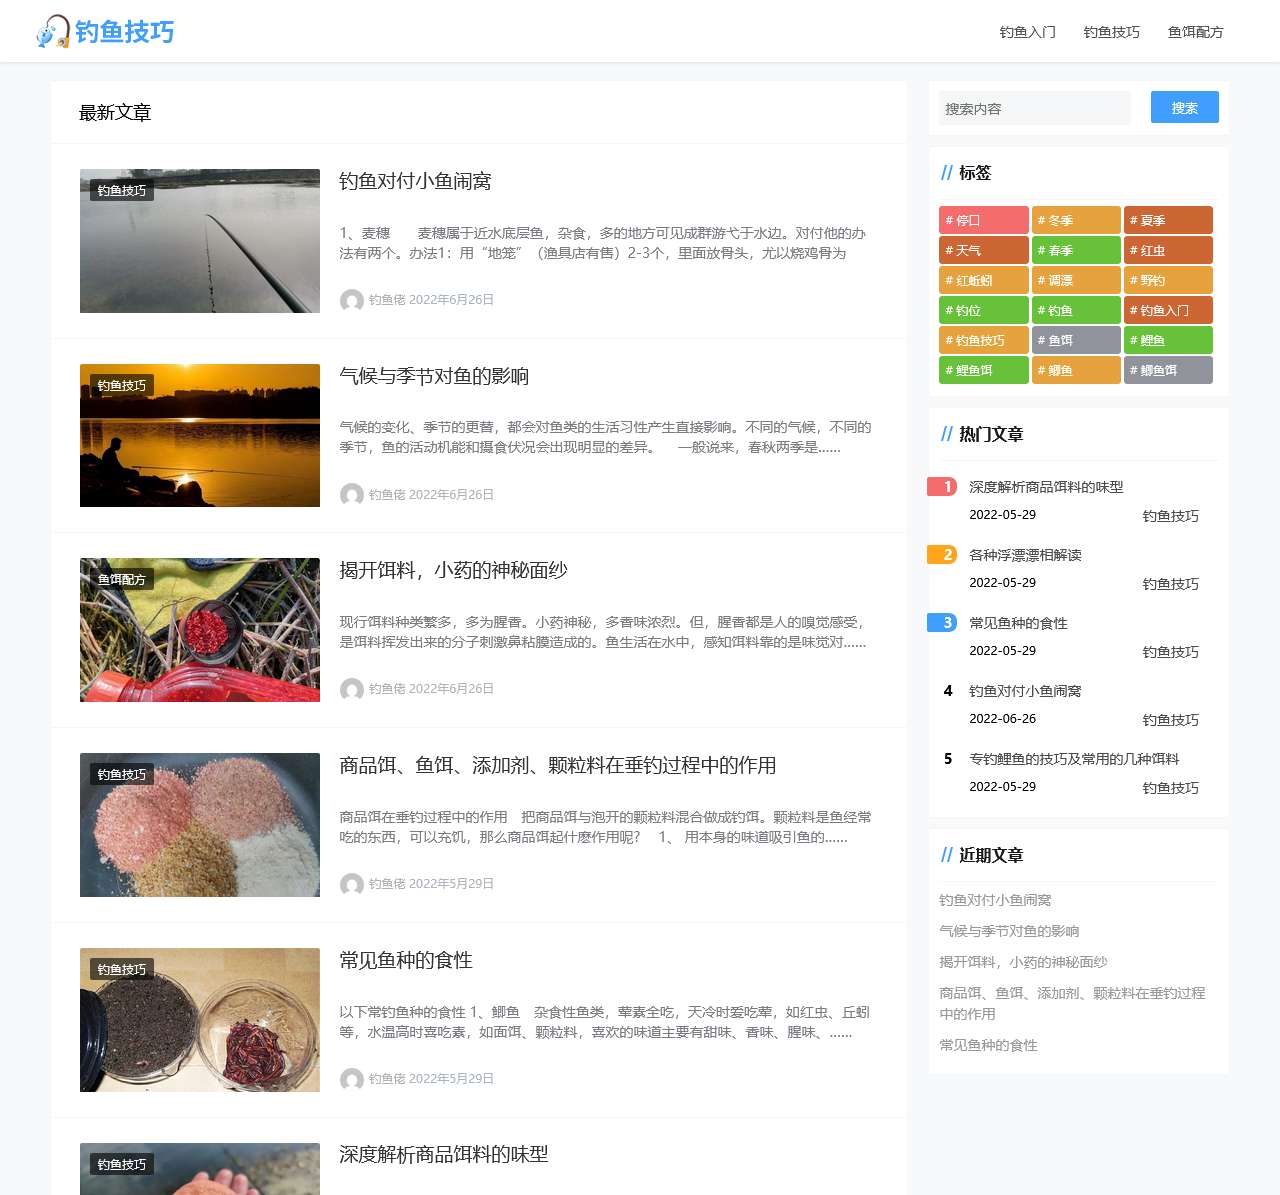Open article title 常见鱼种的食性 in main list
This screenshot has width=1280, height=1195.
(406, 960)
